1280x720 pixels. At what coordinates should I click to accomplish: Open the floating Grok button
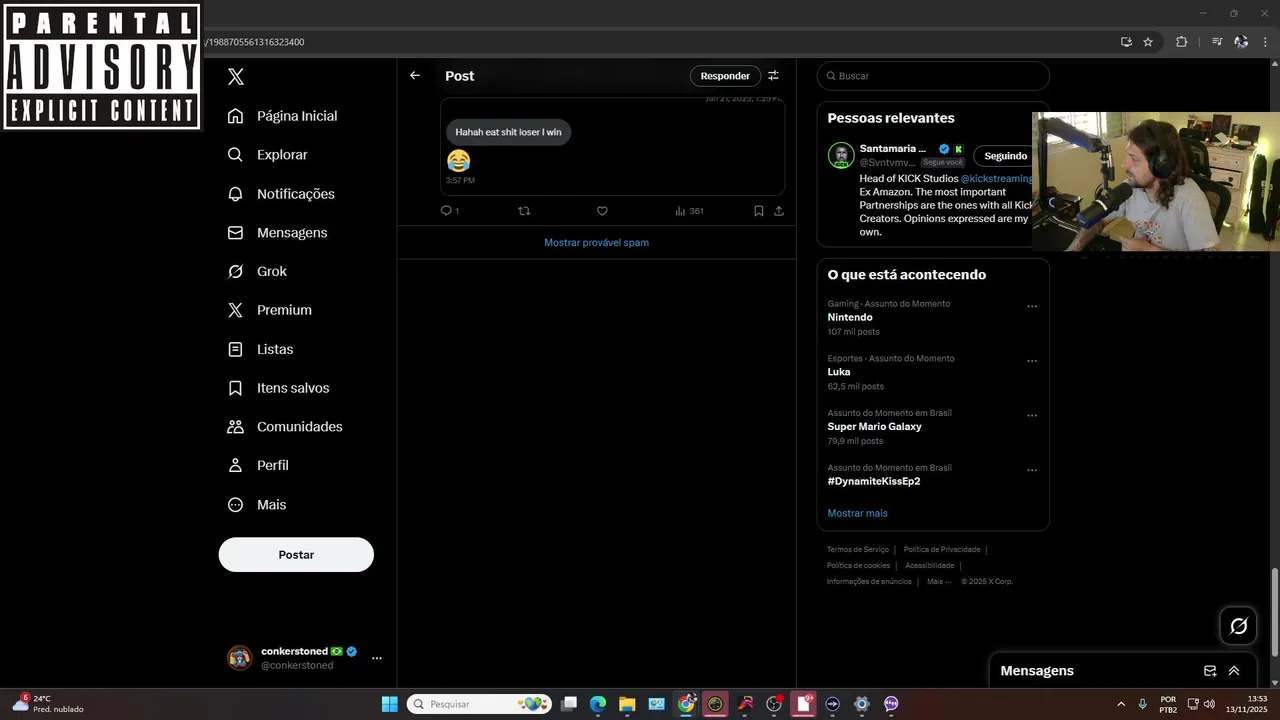click(x=1239, y=626)
